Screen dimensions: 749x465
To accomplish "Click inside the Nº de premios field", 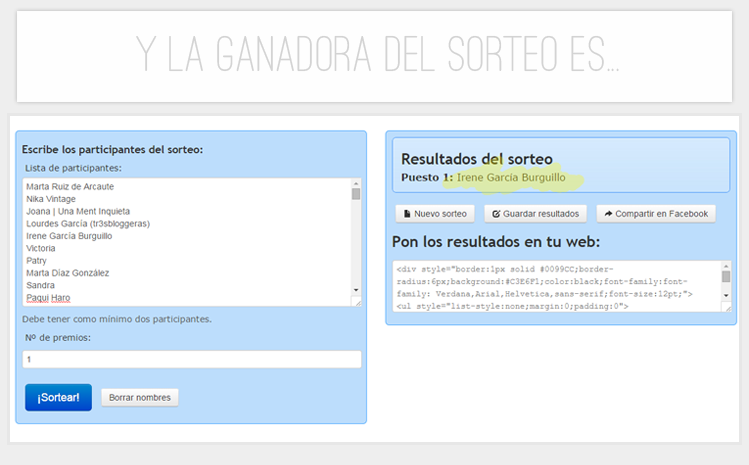I will click(192, 359).
